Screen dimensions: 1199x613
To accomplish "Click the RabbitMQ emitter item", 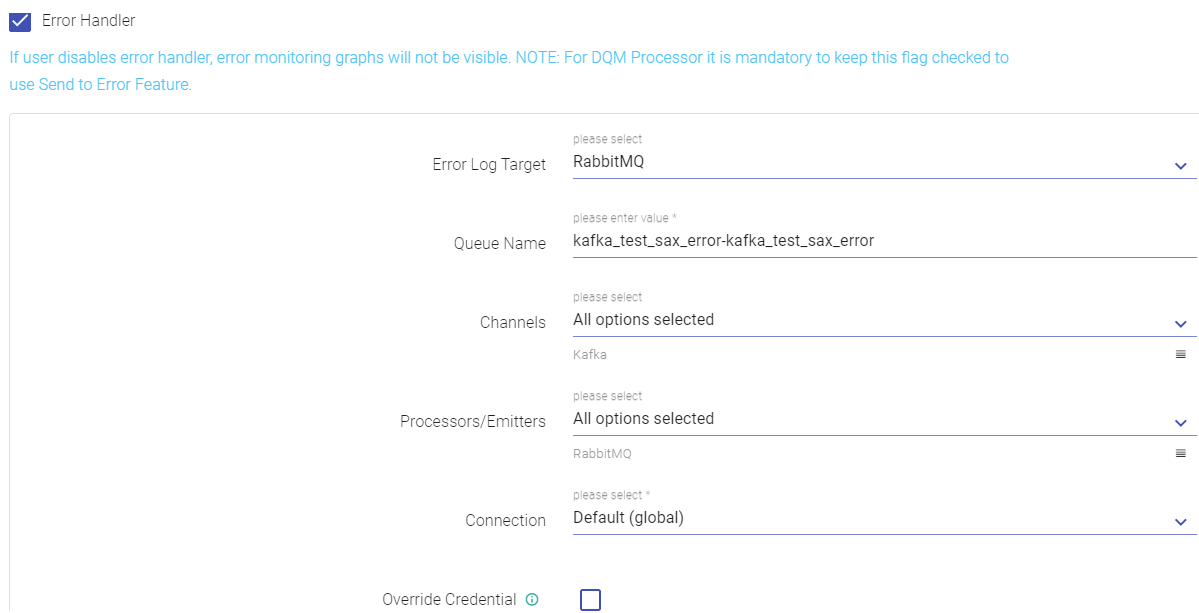I will click(602, 454).
